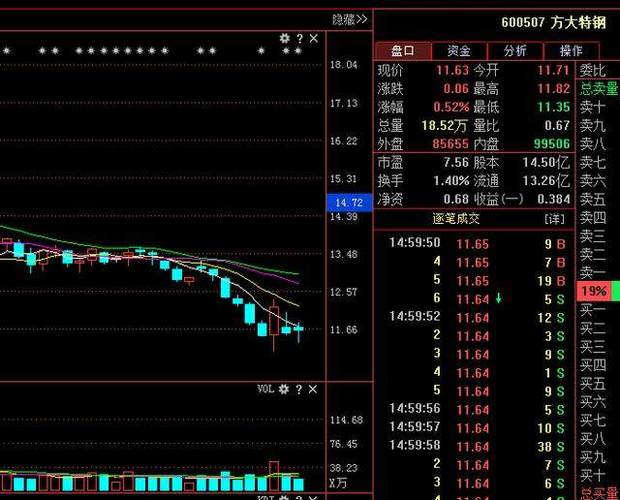Open [详] trade details link
Image resolution: width=620 pixels, height=500 pixels.
pos(554,219)
